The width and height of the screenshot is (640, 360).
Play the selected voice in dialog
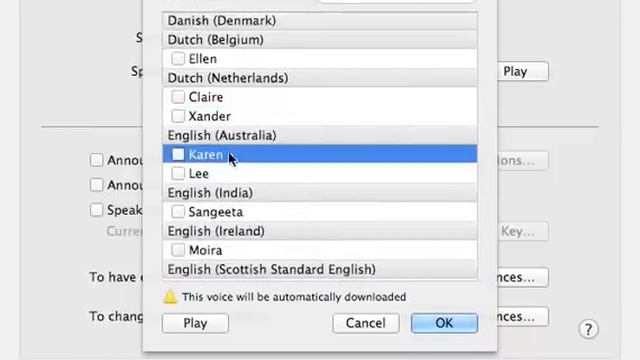(x=195, y=323)
